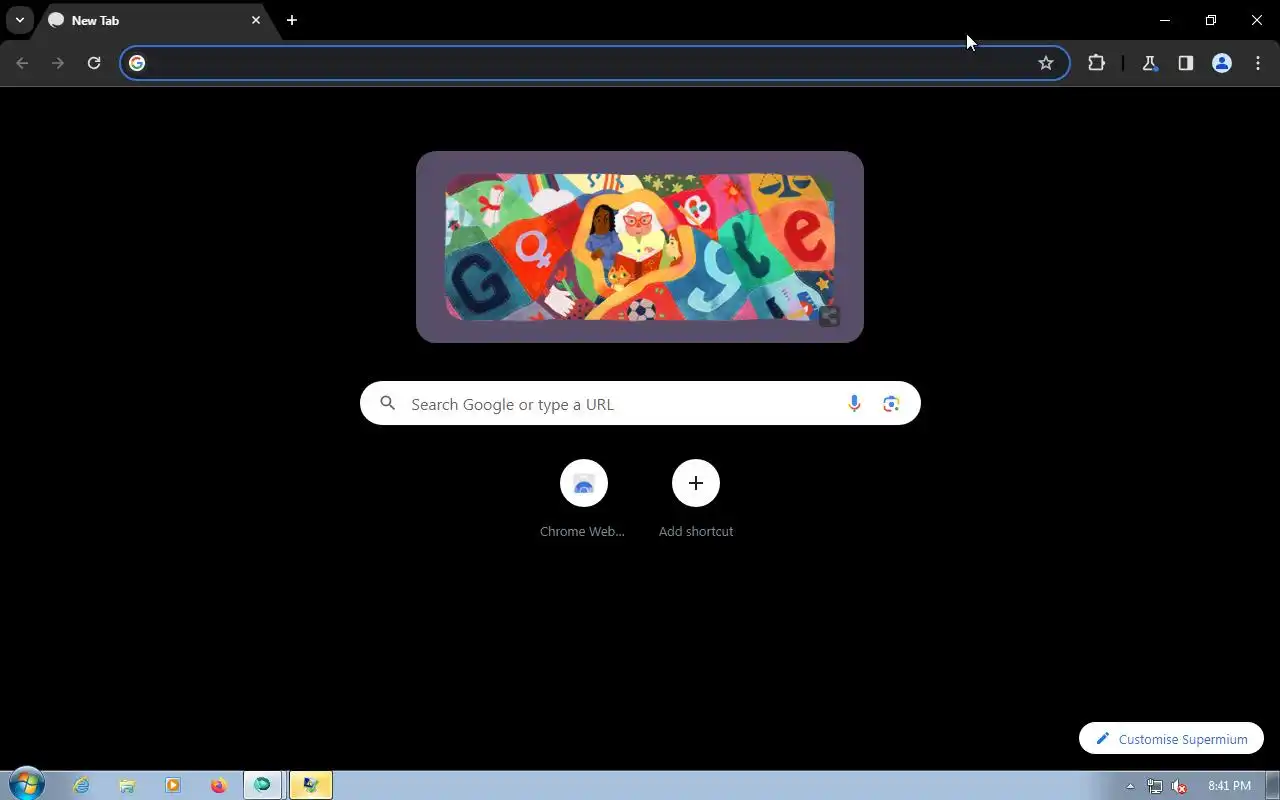
Task: Click the Customise Supermium button
Action: click(x=1171, y=739)
